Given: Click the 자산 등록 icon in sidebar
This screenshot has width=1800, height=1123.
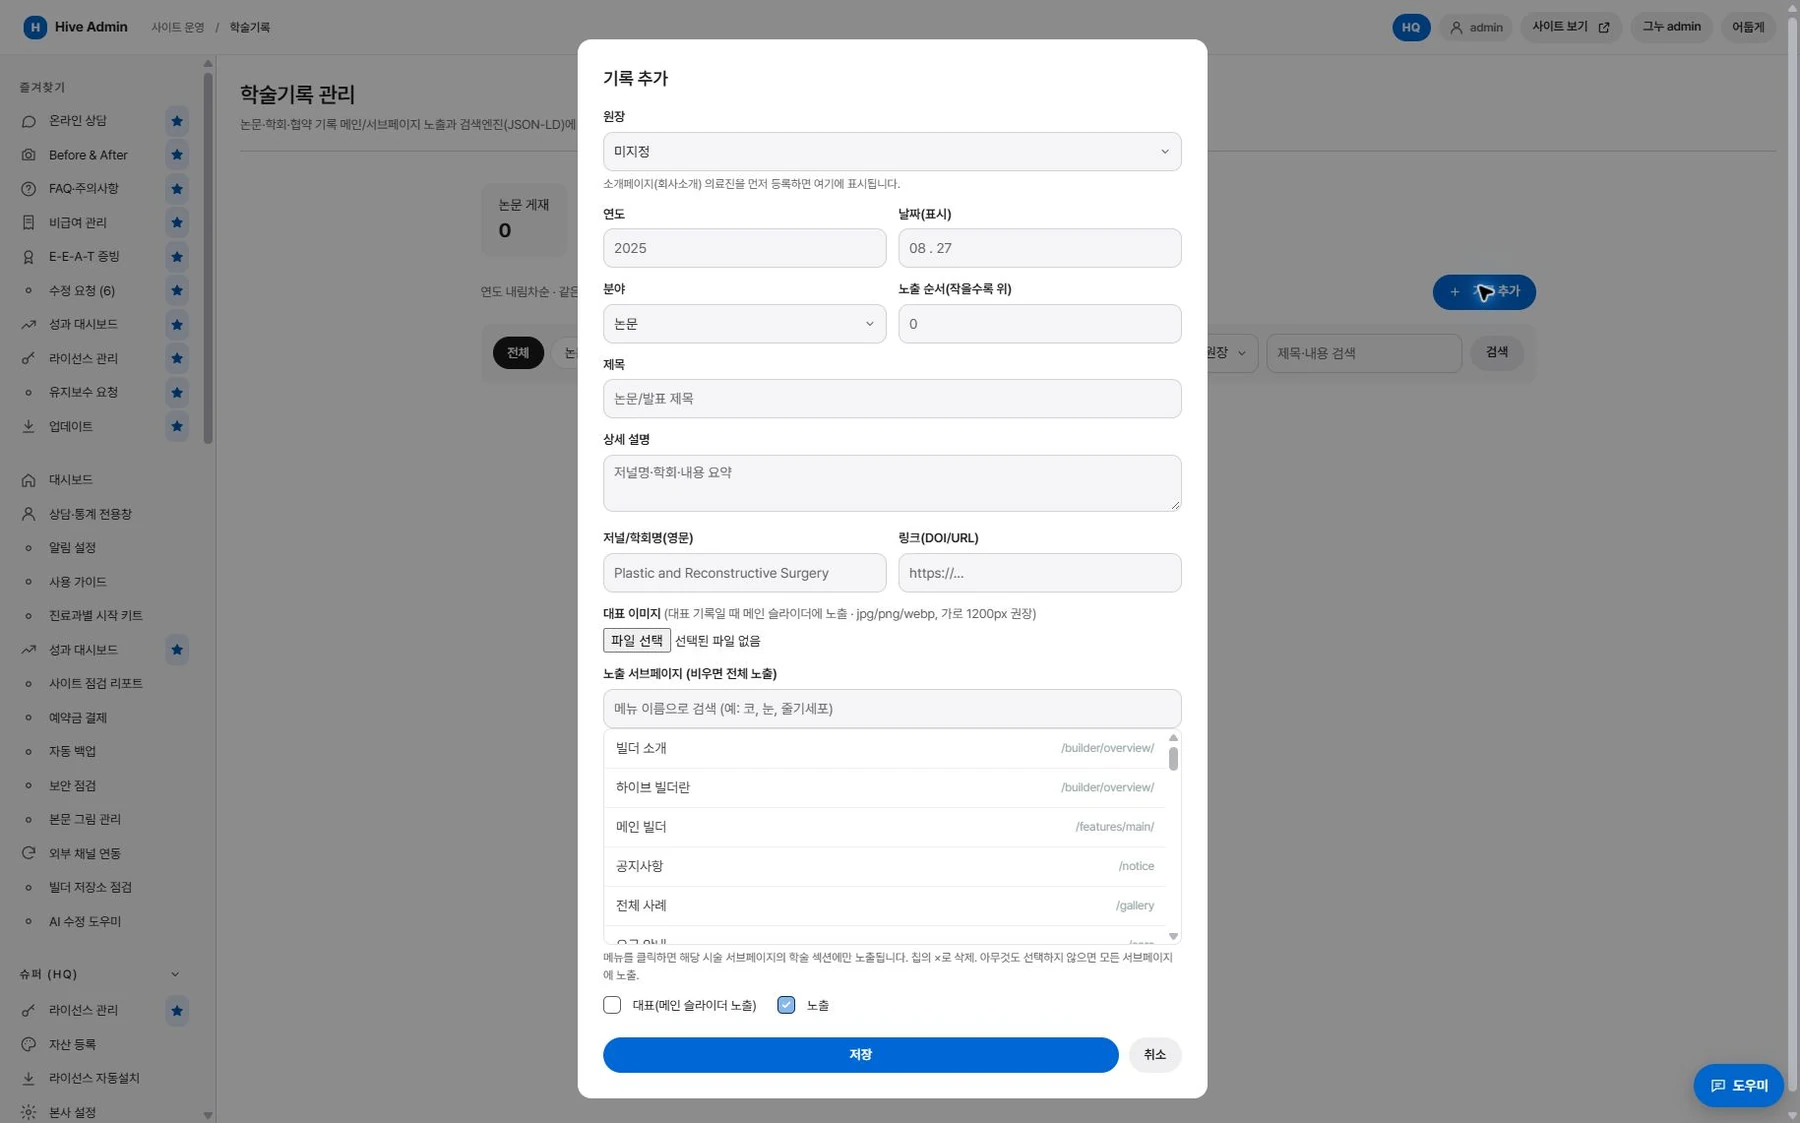Looking at the screenshot, I should coord(29,1044).
